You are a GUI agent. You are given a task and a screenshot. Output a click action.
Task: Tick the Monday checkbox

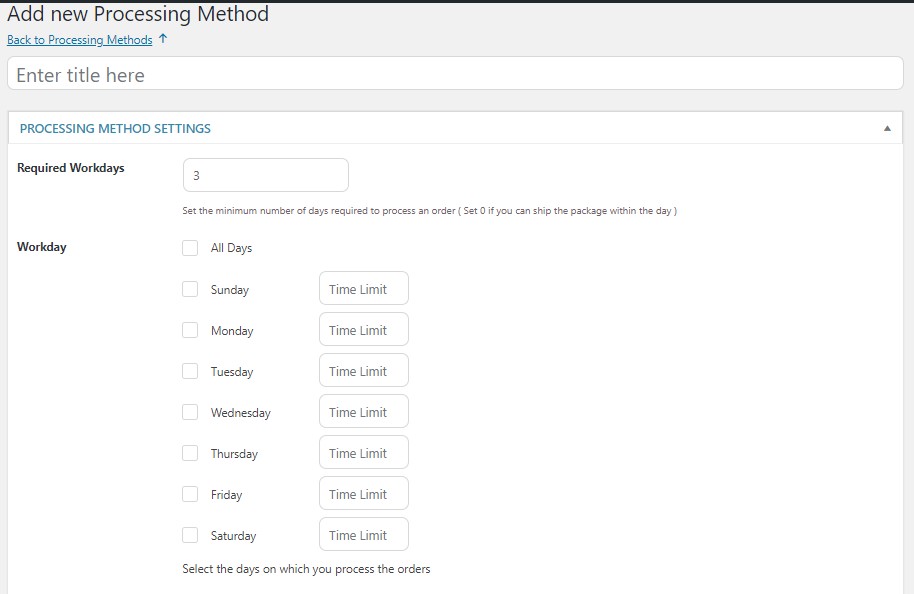[190, 330]
